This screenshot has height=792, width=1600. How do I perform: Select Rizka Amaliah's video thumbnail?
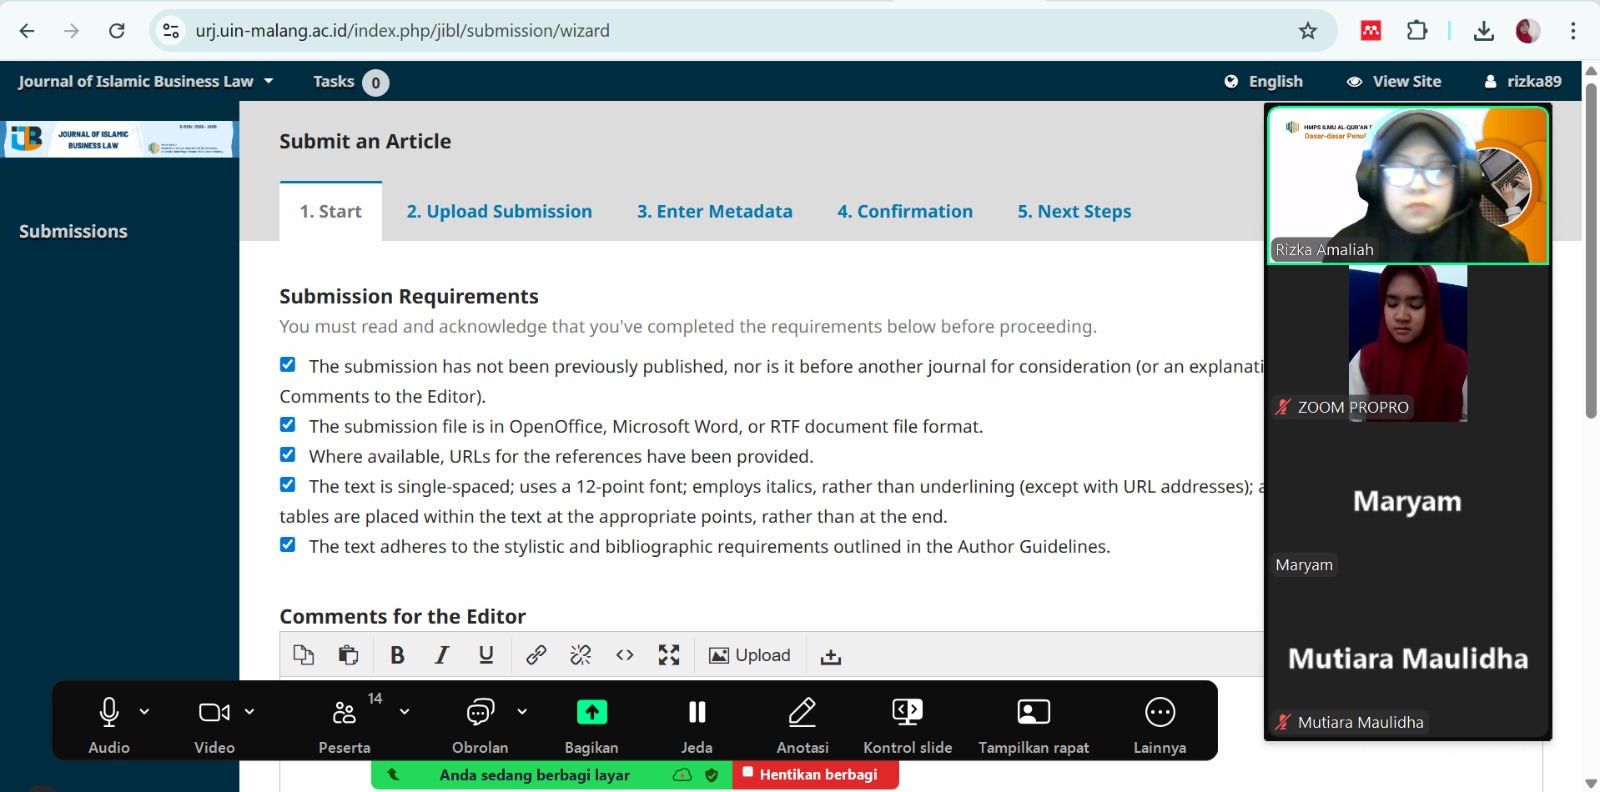point(1408,185)
